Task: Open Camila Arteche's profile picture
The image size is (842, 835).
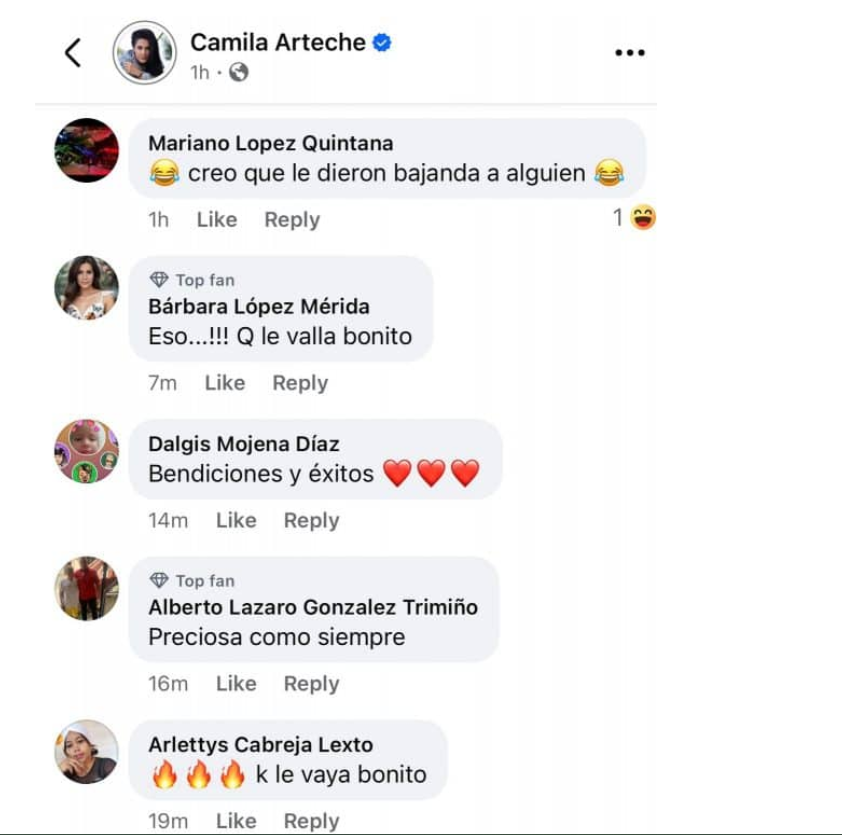Action: (x=144, y=53)
